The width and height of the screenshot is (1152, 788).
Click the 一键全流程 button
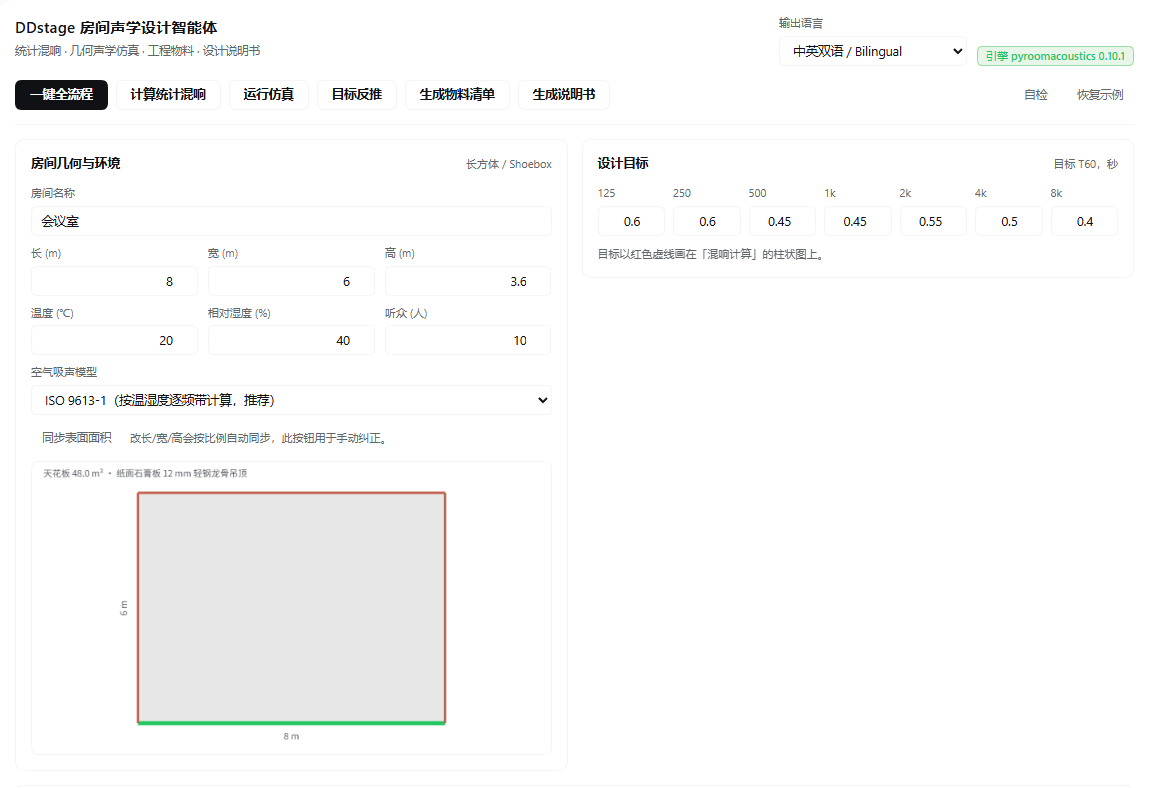pos(62,95)
